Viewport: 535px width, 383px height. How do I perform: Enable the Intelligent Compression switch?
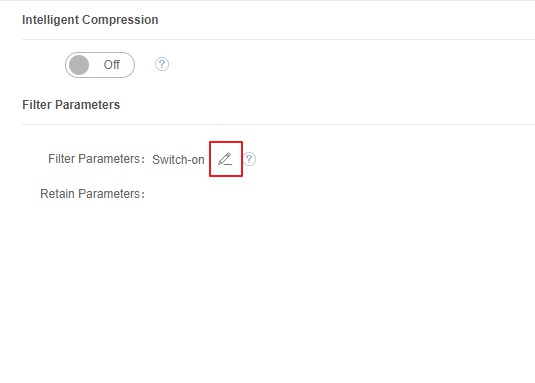tap(100, 65)
